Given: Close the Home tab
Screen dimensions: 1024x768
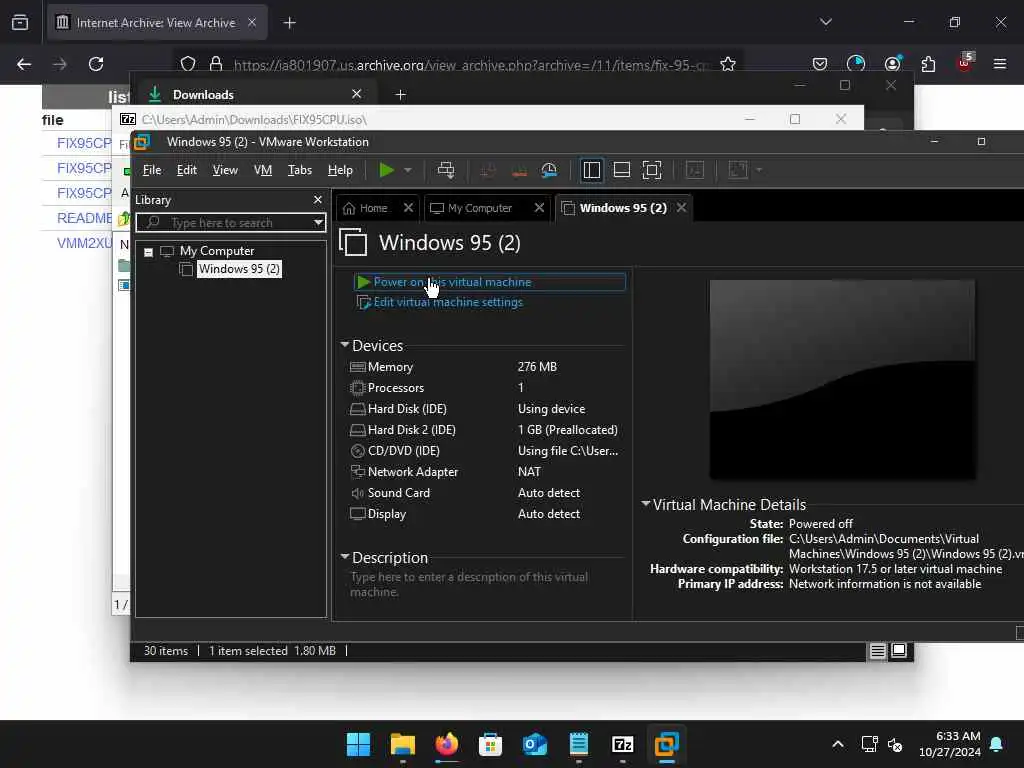Looking at the screenshot, I should 408,208.
